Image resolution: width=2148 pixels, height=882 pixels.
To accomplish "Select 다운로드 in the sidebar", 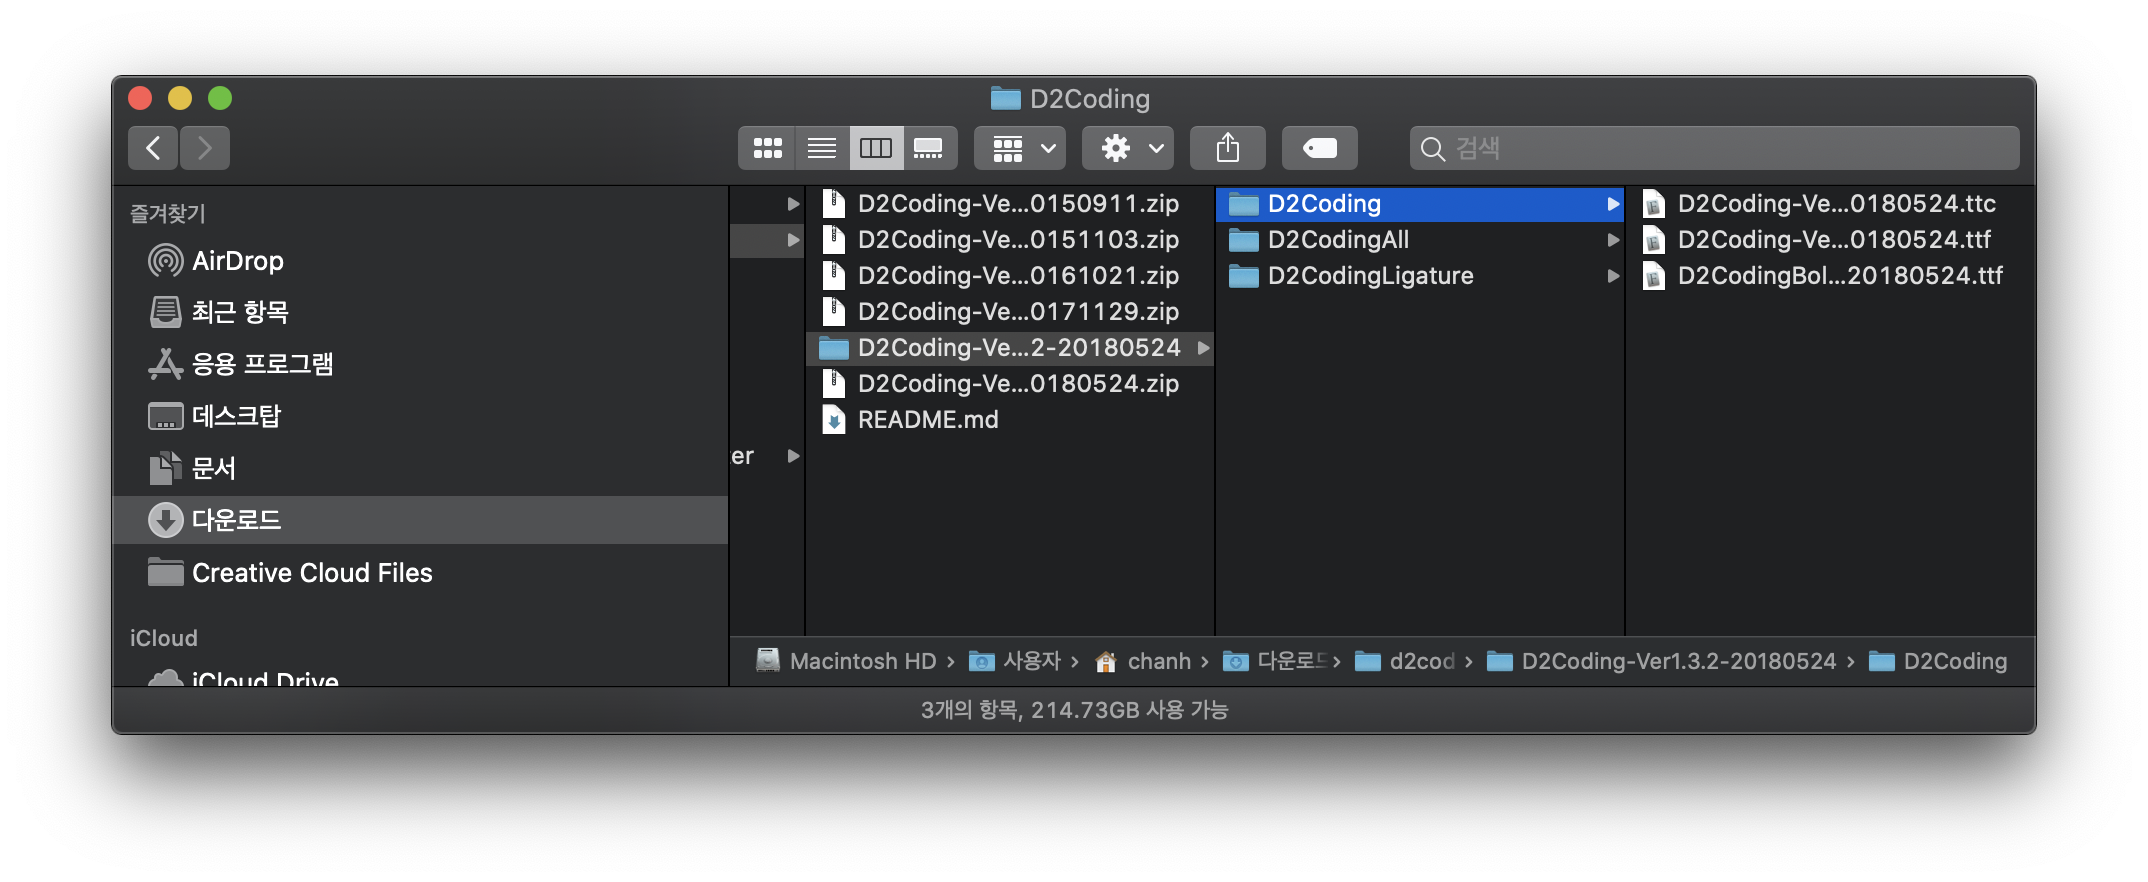I will tap(420, 520).
